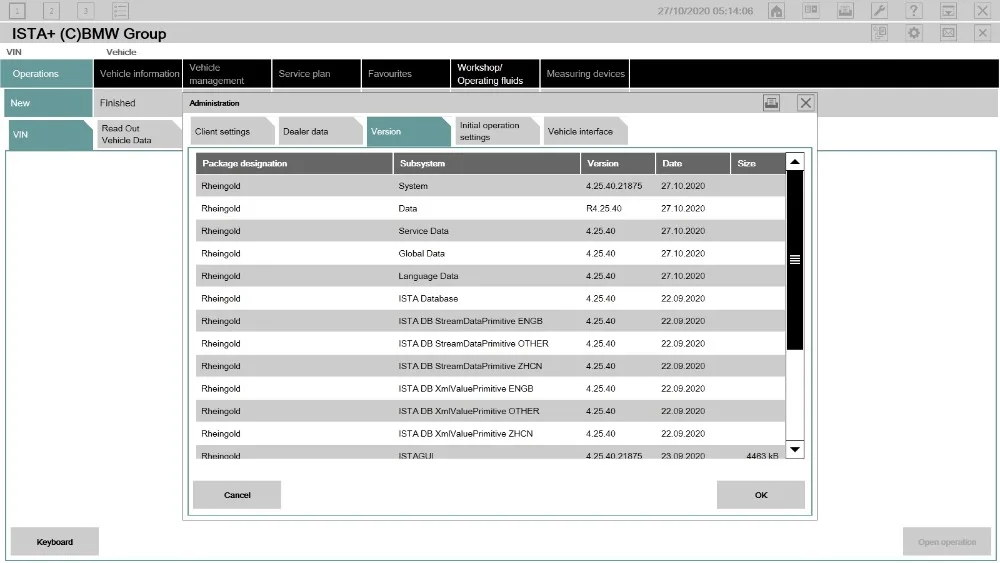1000x563 pixels.
Task: Open the Vehicle interface tab
Action: (585, 131)
